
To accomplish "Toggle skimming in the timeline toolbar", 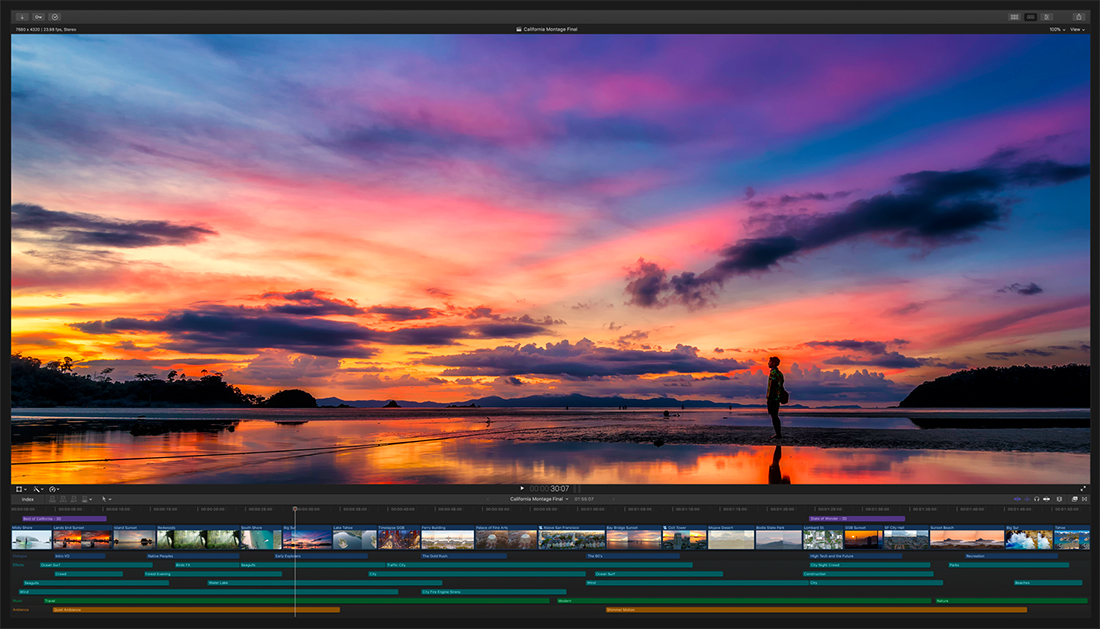I will tap(1017, 499).
